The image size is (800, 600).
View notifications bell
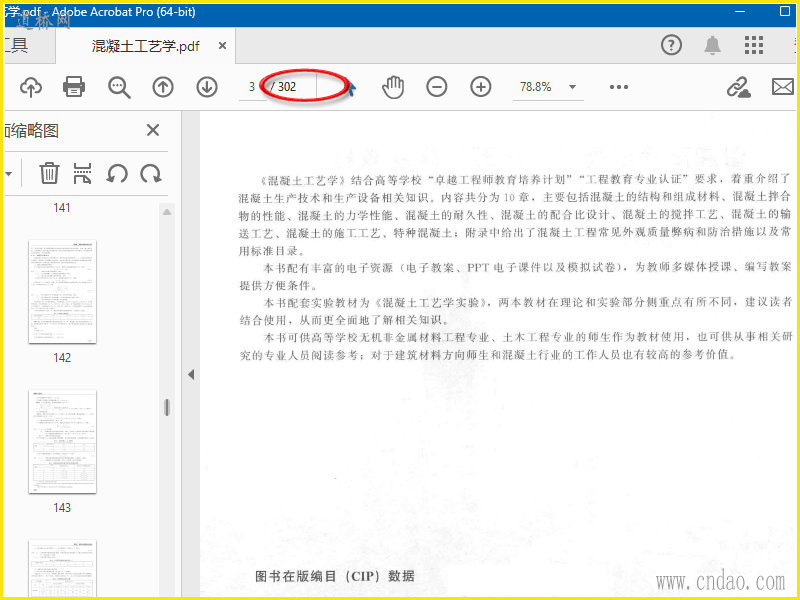[x=712, y=45]
